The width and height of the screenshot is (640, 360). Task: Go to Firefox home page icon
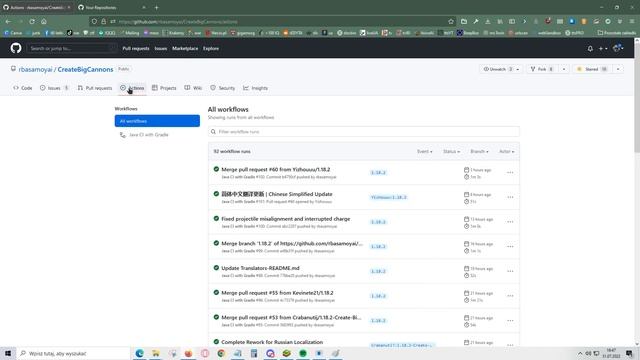pyautogui.click(x=44, y=21)
